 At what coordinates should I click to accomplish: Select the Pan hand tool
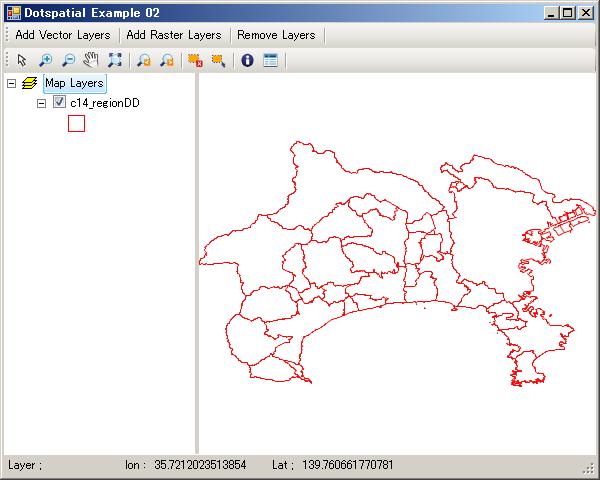(x=91, y=60)
